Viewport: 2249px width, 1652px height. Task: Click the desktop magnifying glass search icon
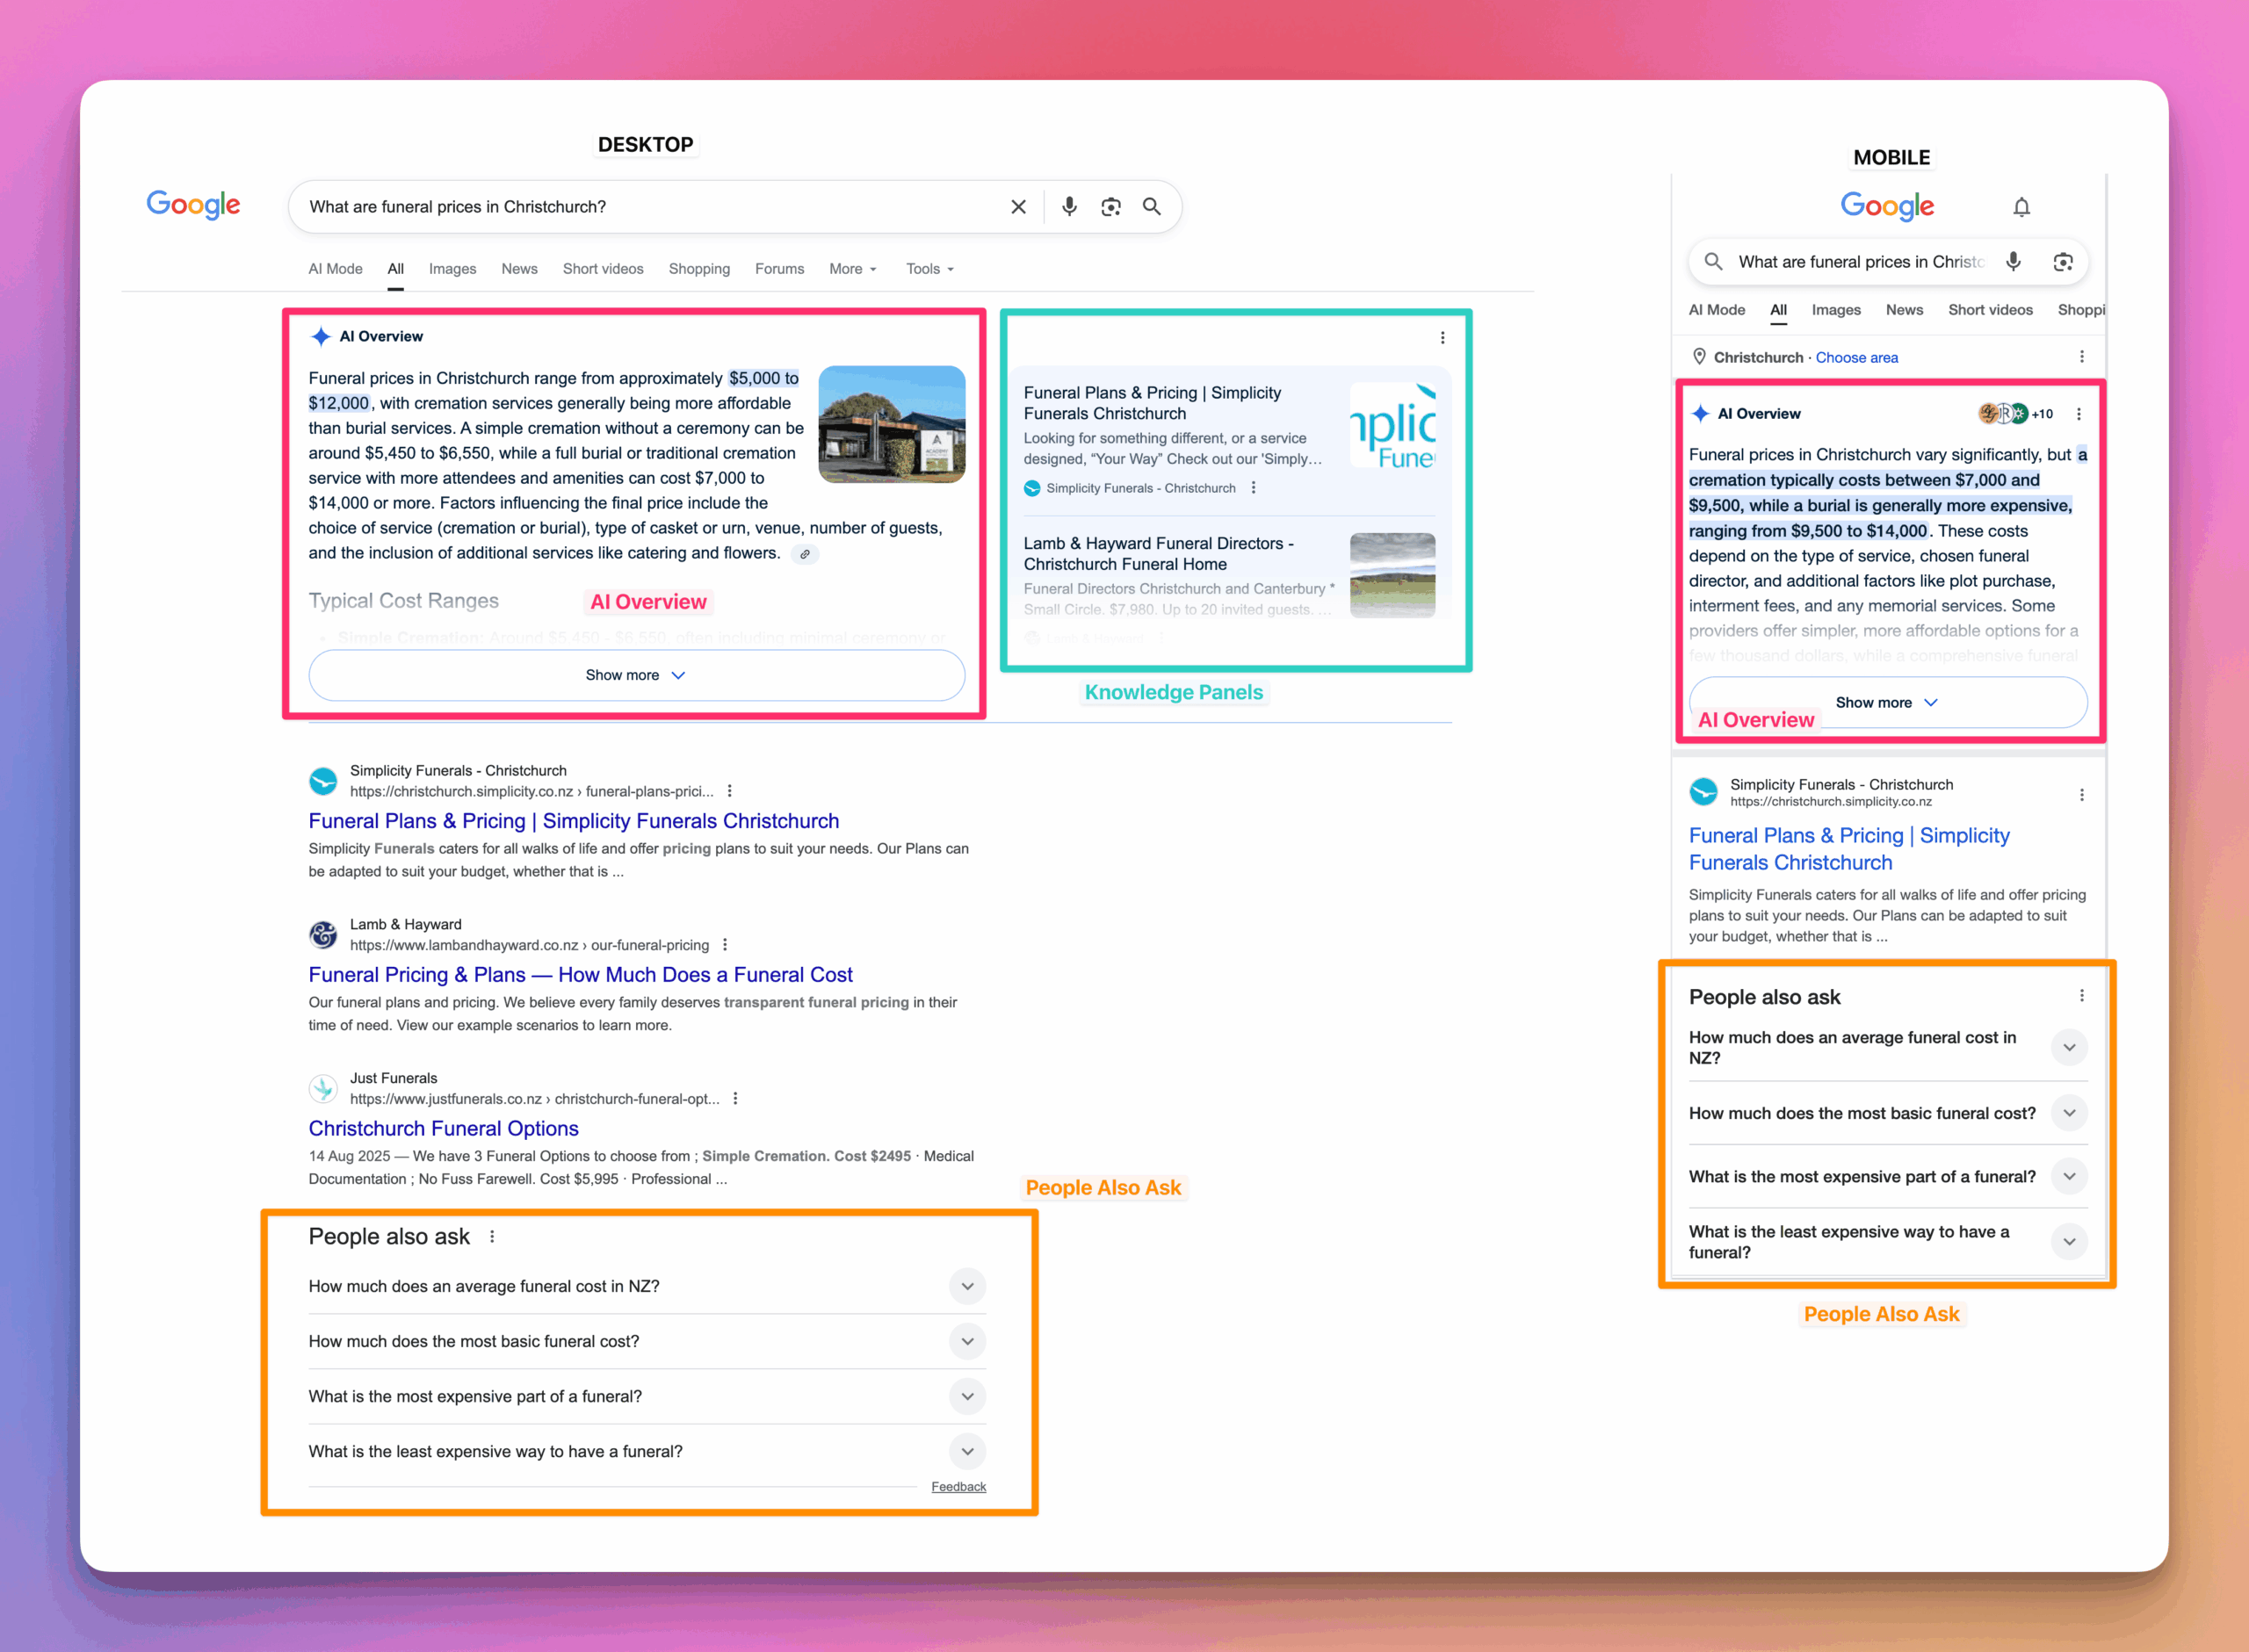1152,207
